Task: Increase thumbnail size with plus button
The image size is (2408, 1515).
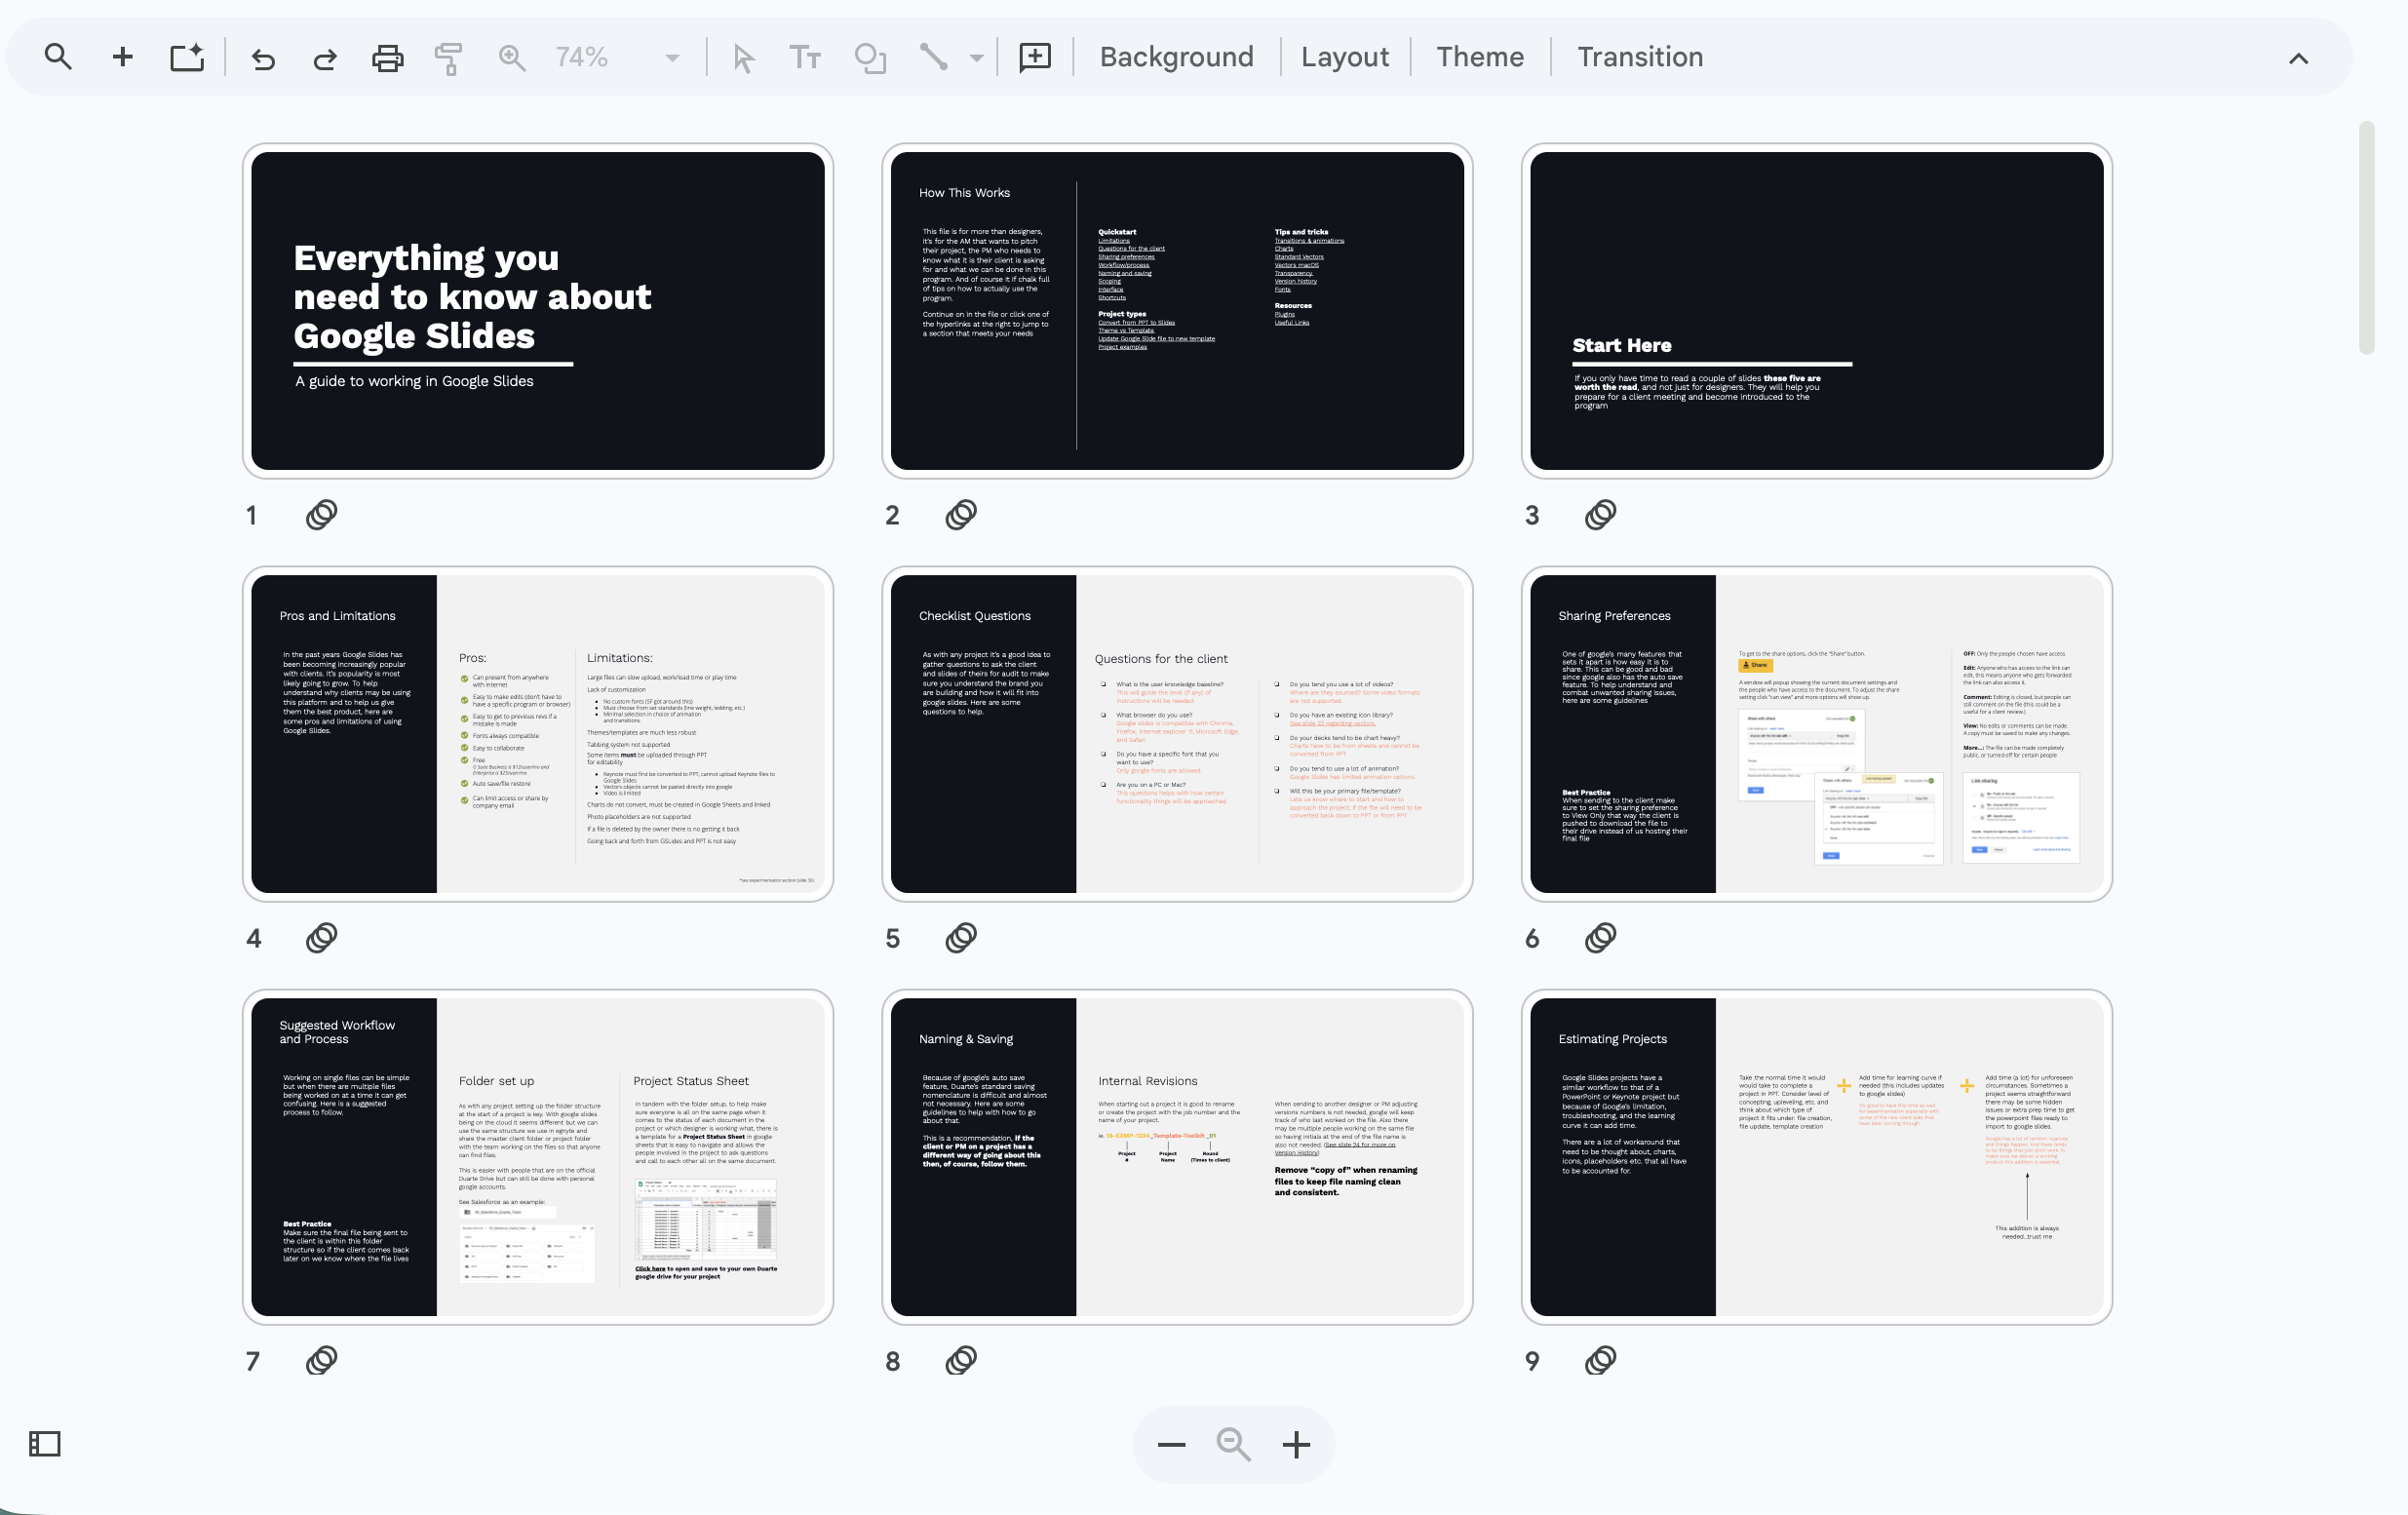Action: tap(1296, 1445)
